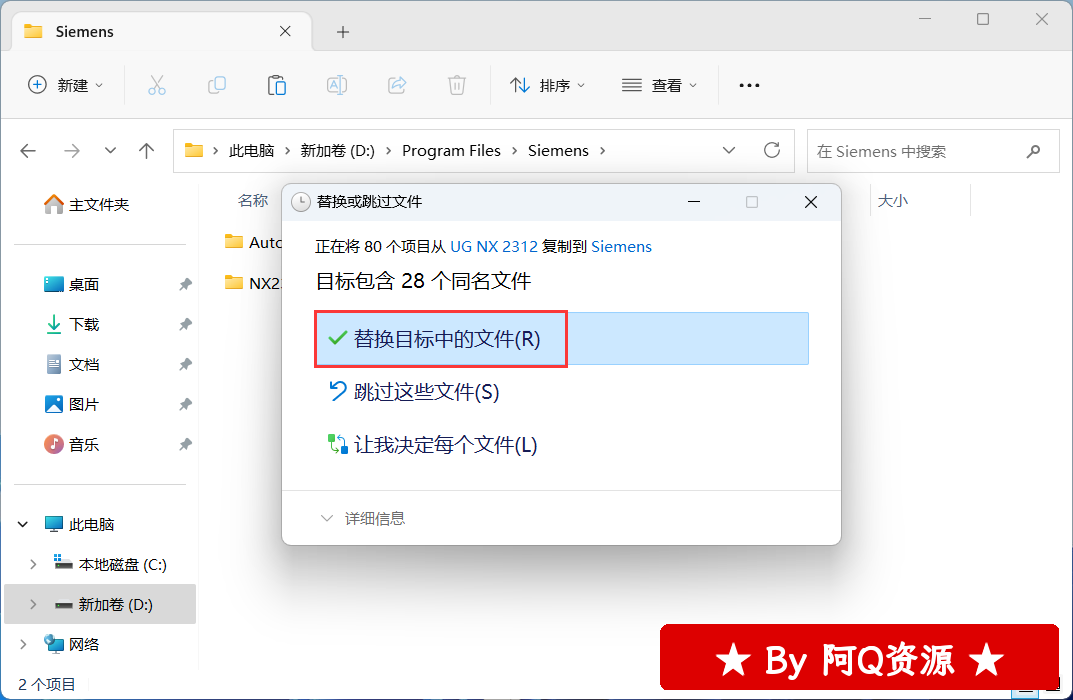Expand 详细信息 in the replace dialog
This screenshot has width=1073, height=700.
coord(363,519)
